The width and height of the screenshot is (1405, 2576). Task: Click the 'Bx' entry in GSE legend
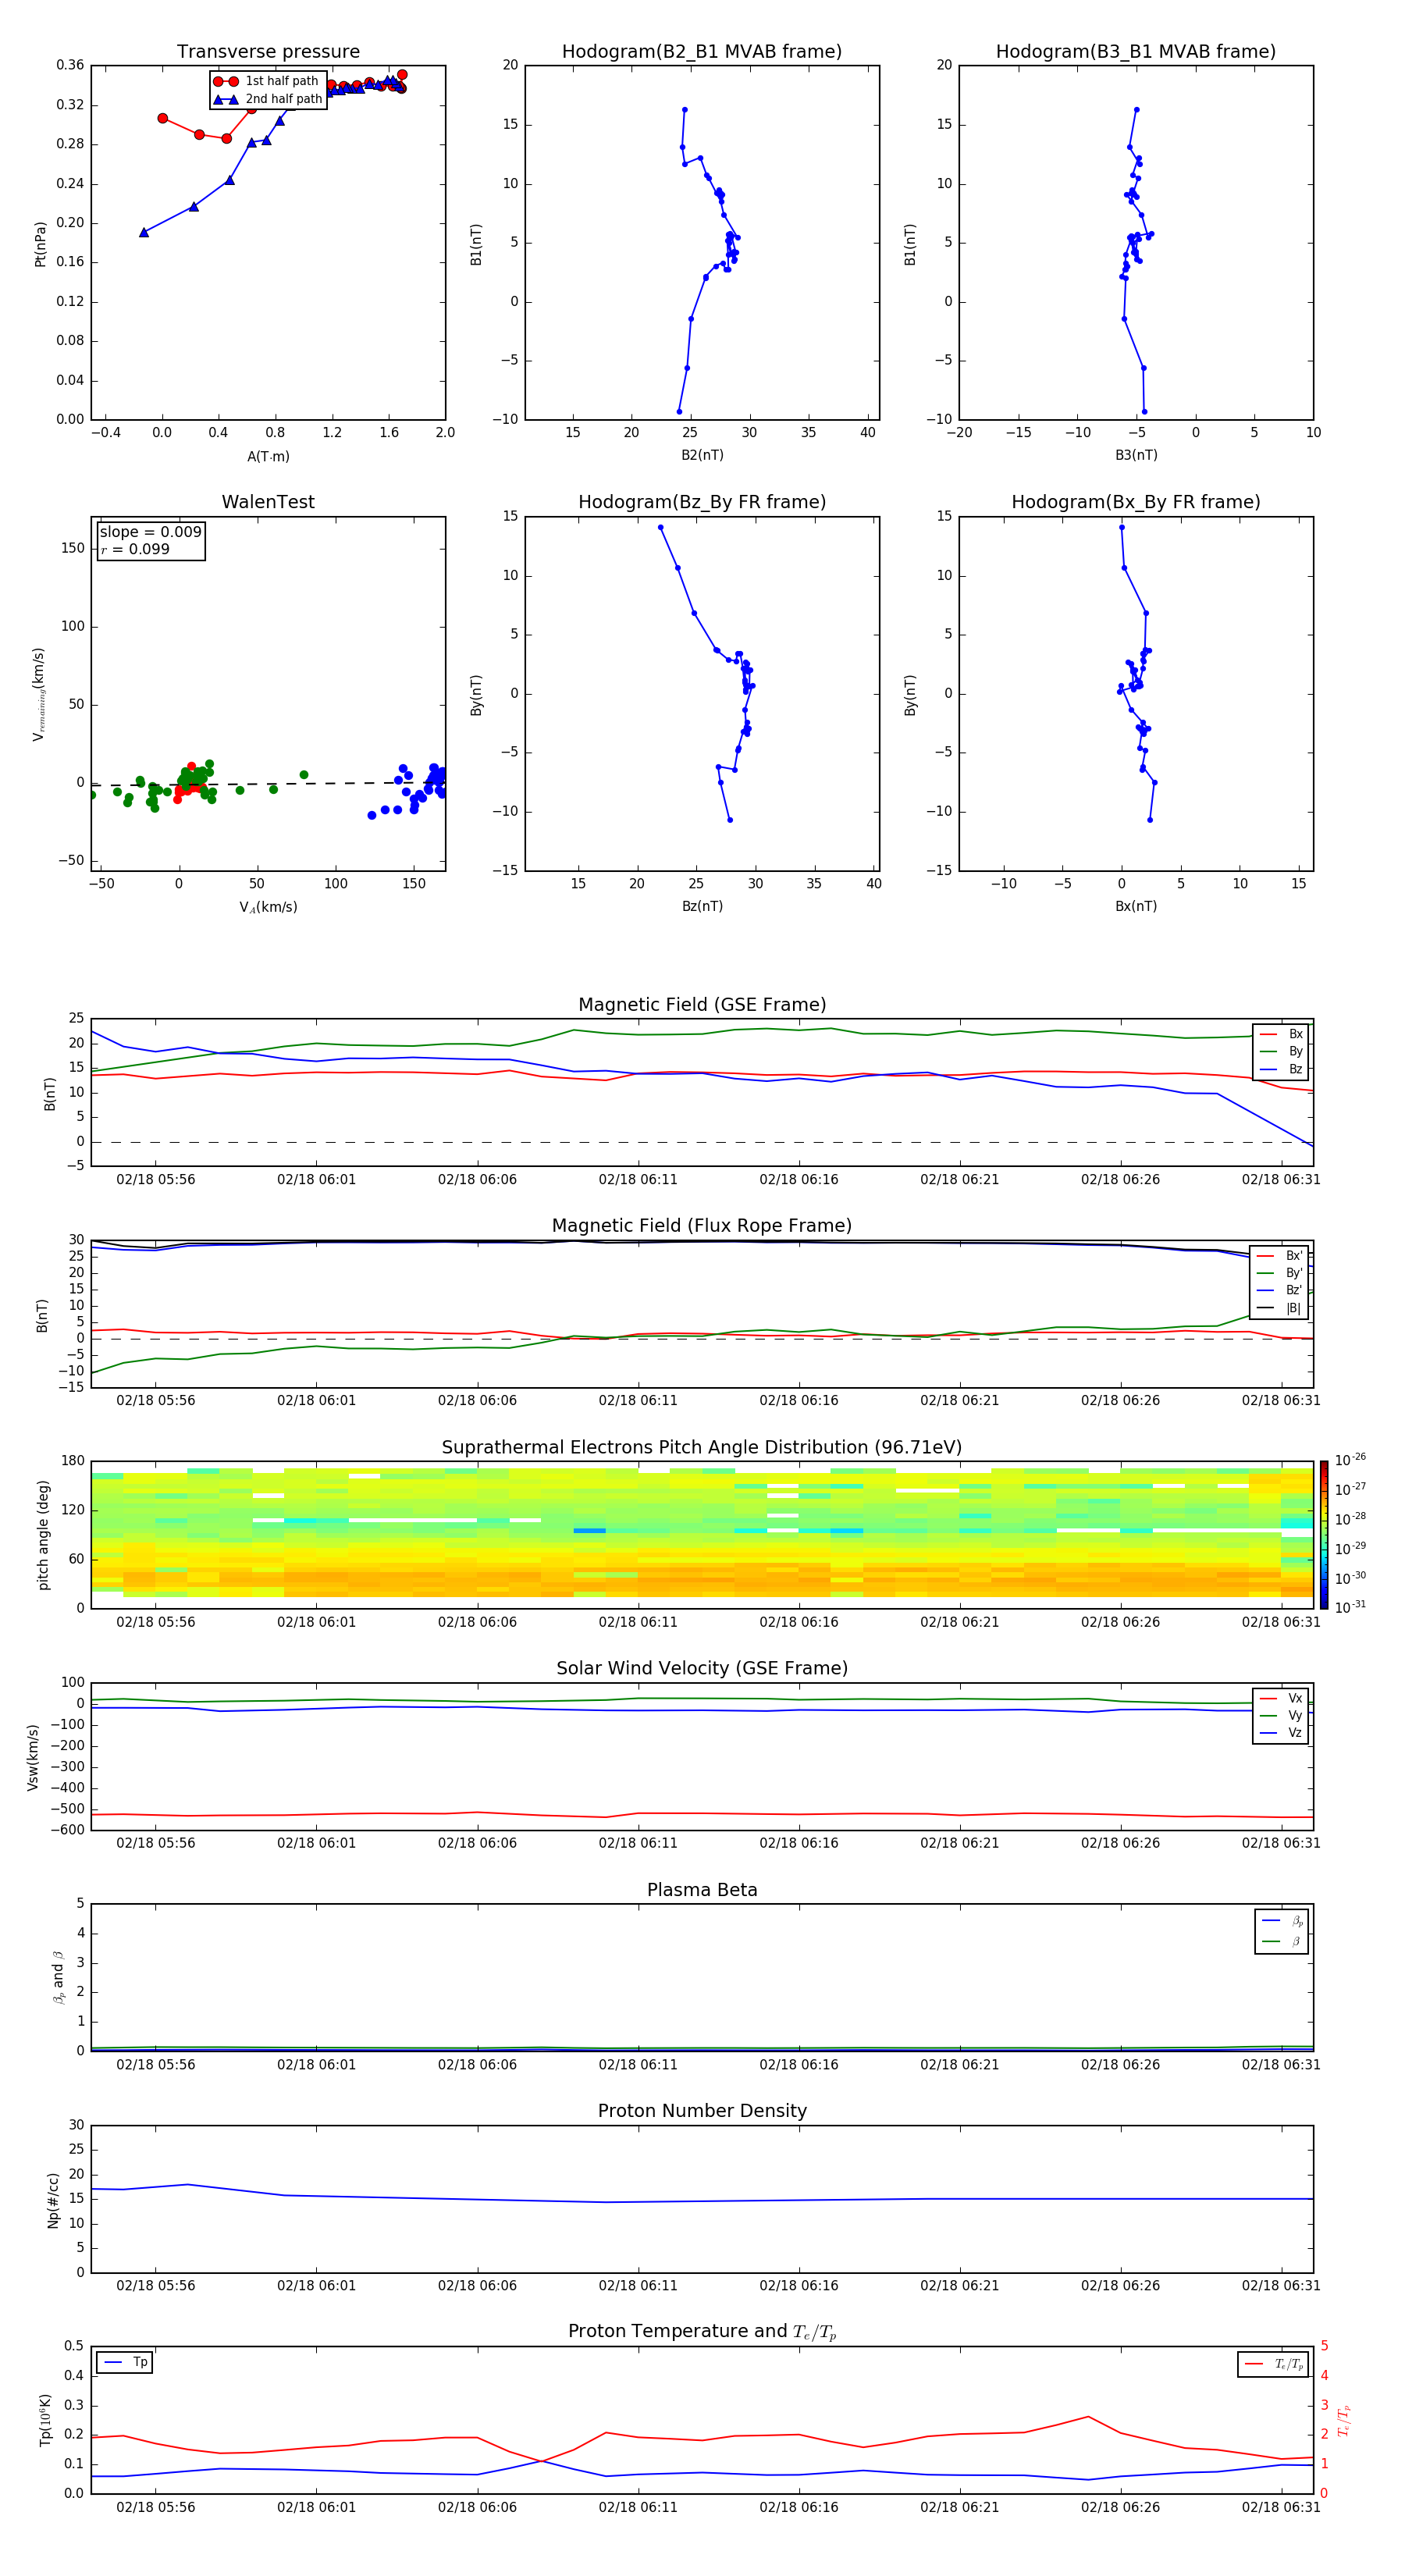coord(1282,1034)
